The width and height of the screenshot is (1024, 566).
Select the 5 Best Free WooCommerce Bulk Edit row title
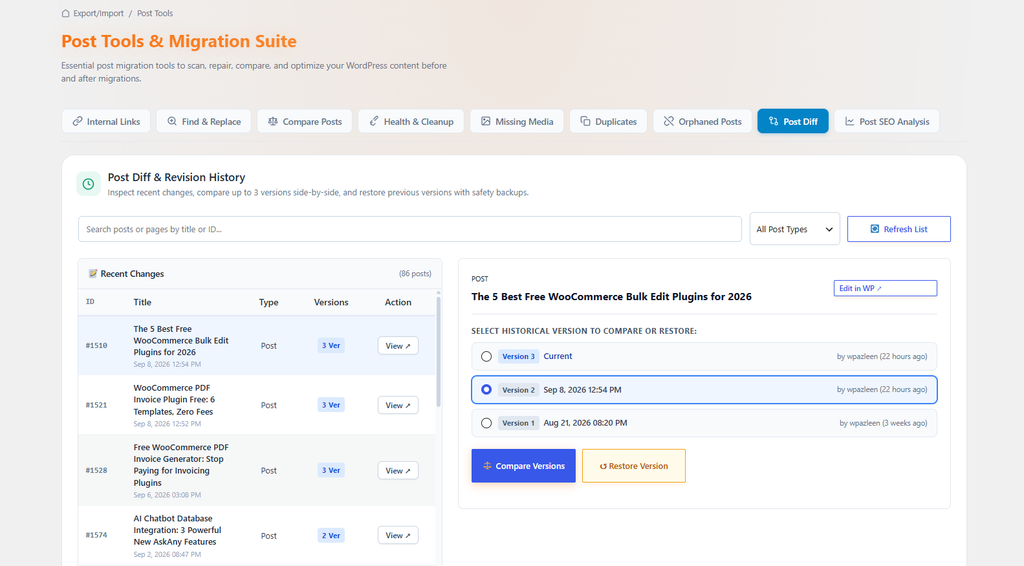coord(181,341)
